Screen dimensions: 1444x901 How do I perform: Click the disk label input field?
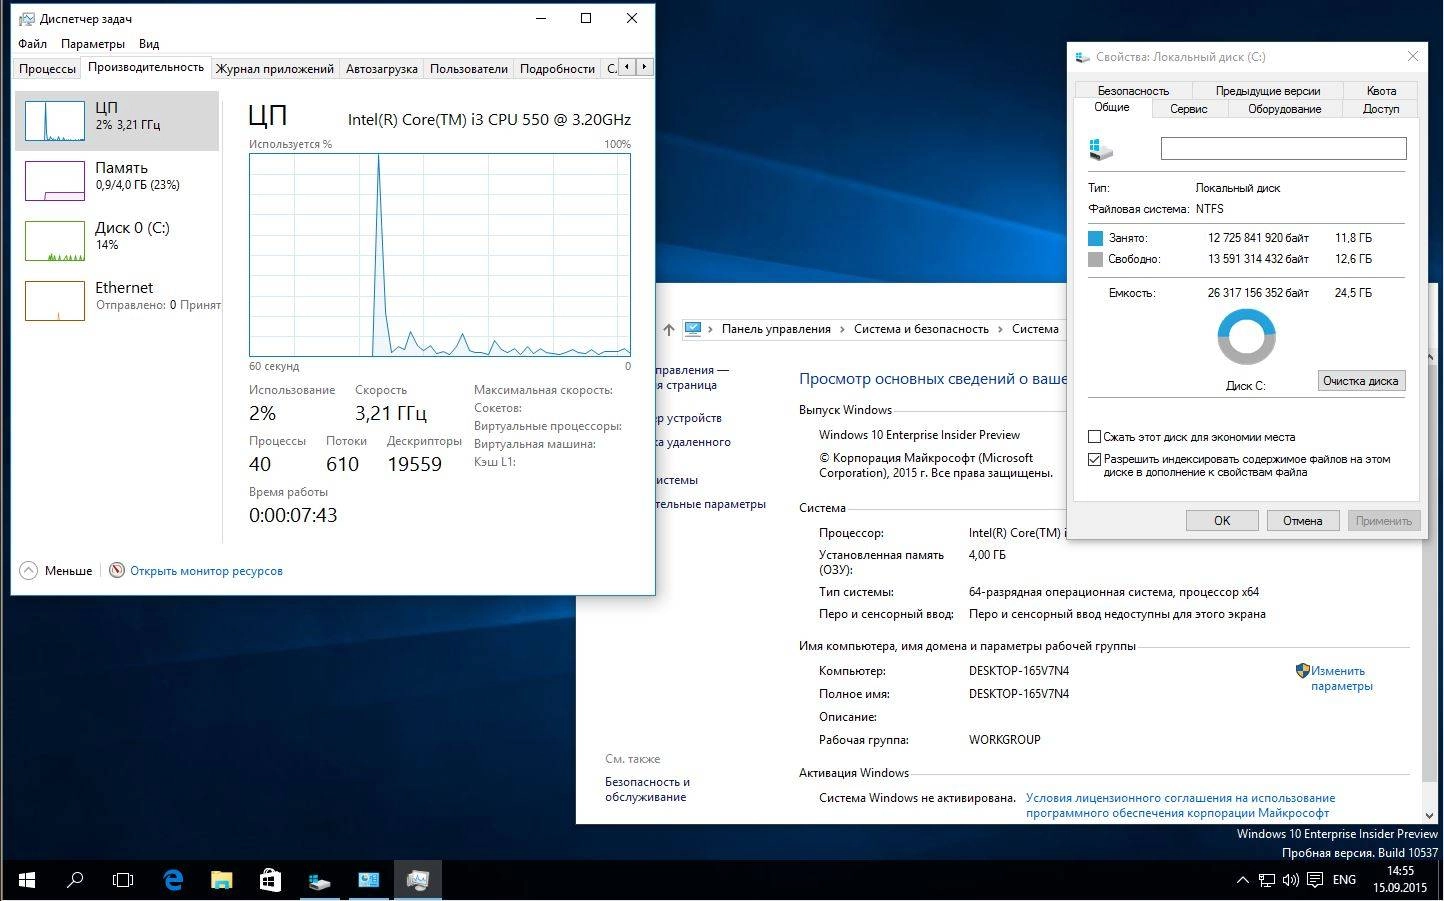(1283, 148)
